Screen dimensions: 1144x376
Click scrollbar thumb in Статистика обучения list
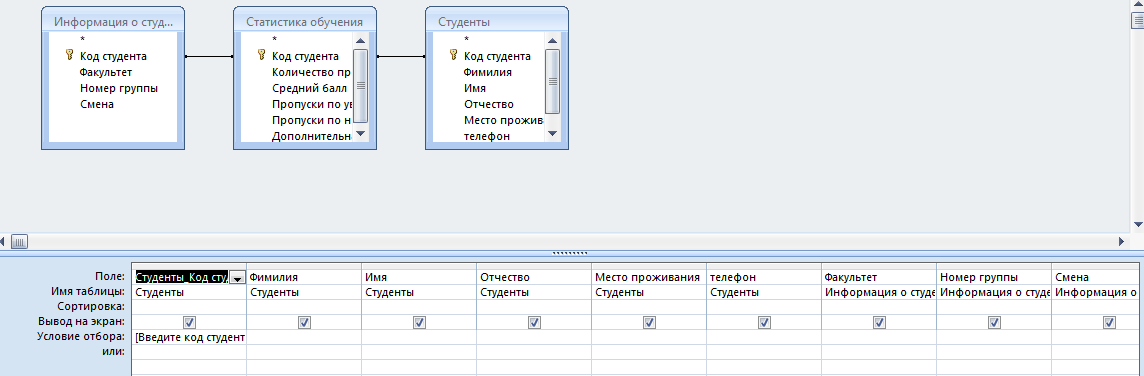(x=360, y=85)
